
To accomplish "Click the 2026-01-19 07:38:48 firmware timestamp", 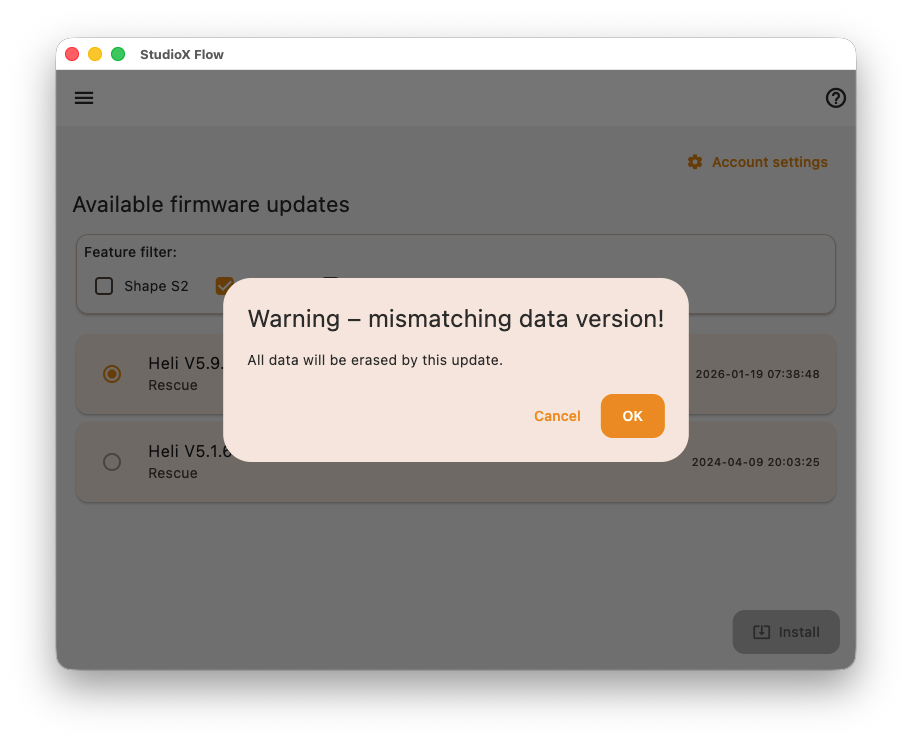I will click(x=757, y=374).
